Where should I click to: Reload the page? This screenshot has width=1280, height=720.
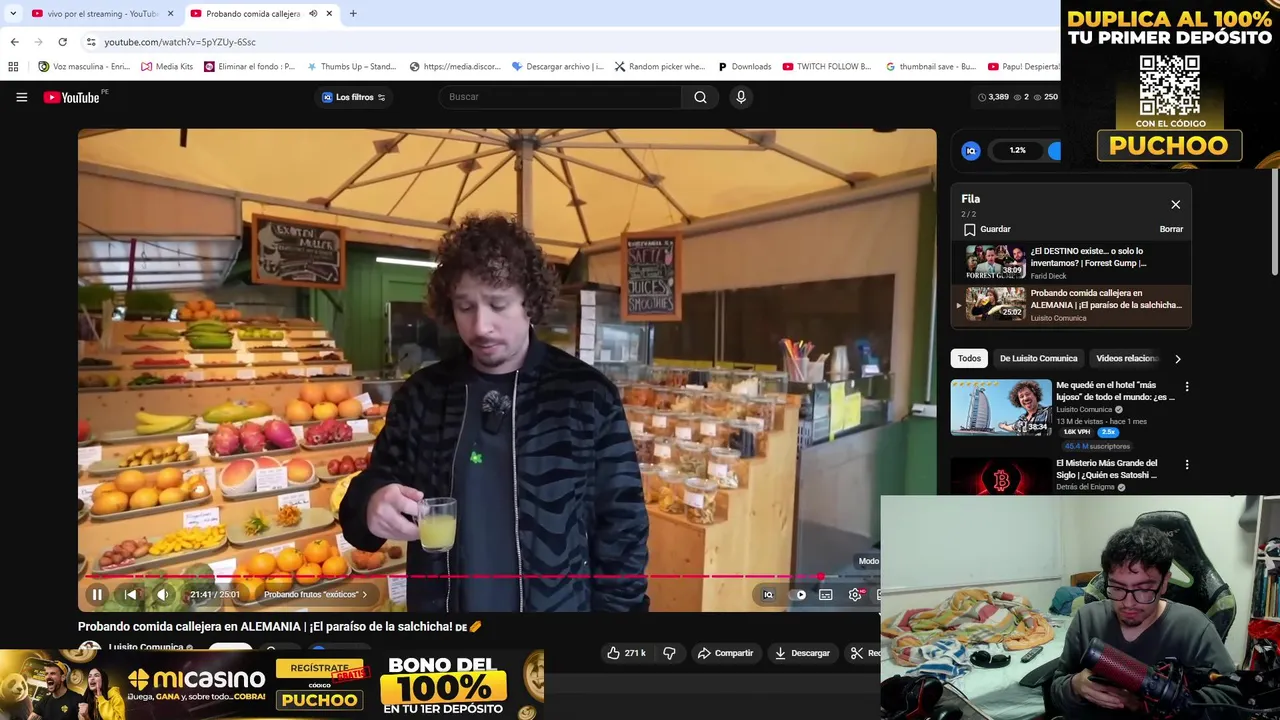62,42
